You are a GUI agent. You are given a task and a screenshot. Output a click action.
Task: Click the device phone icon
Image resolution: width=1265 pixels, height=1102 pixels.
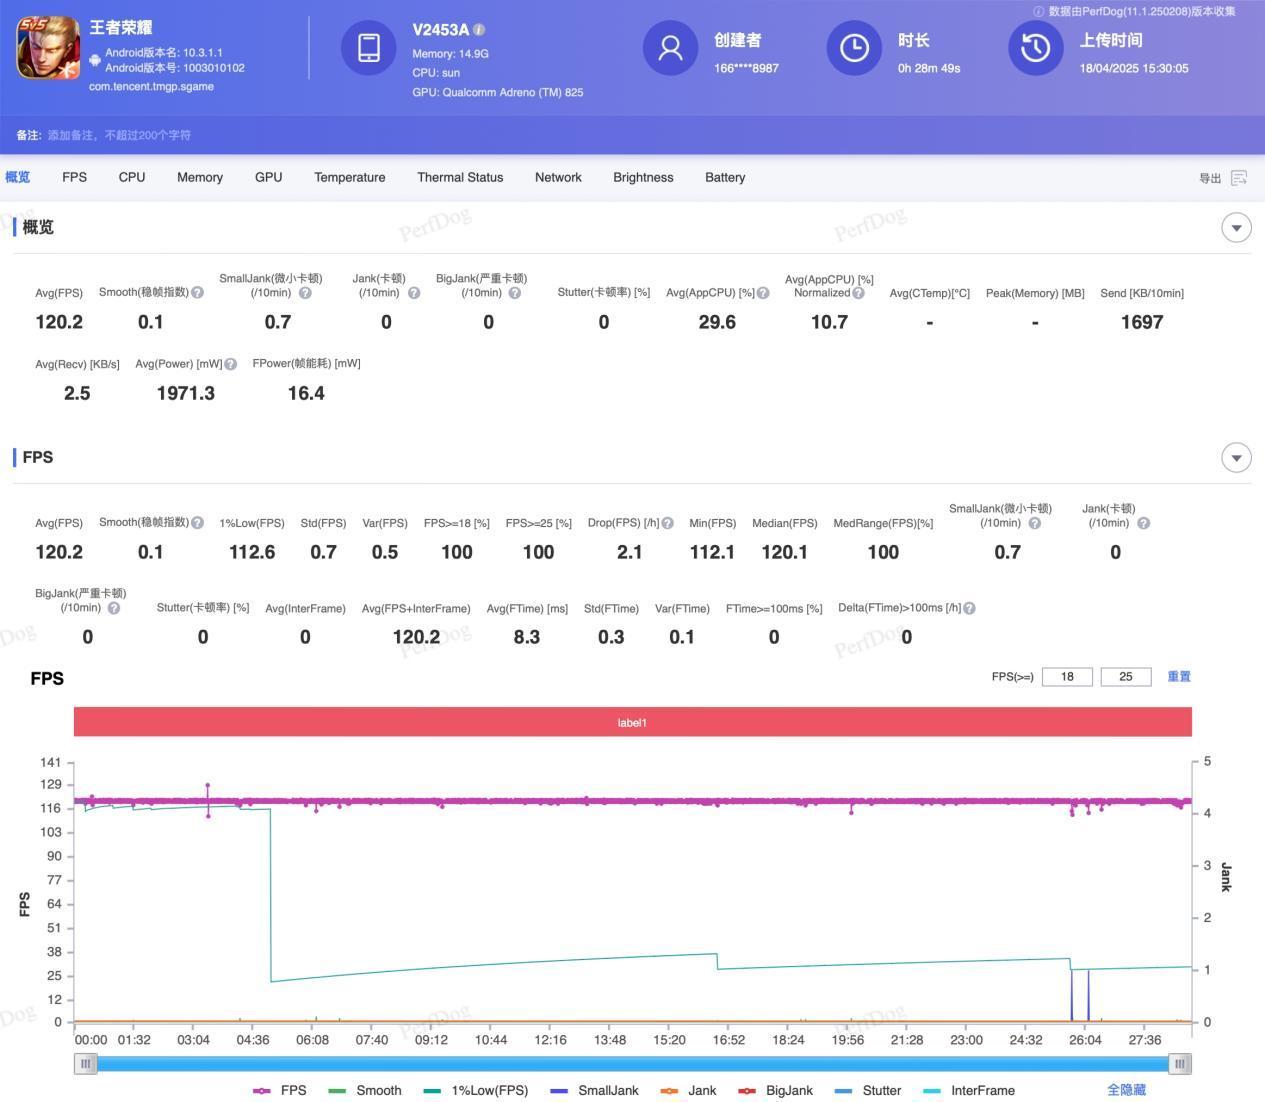tap(368, 47)
